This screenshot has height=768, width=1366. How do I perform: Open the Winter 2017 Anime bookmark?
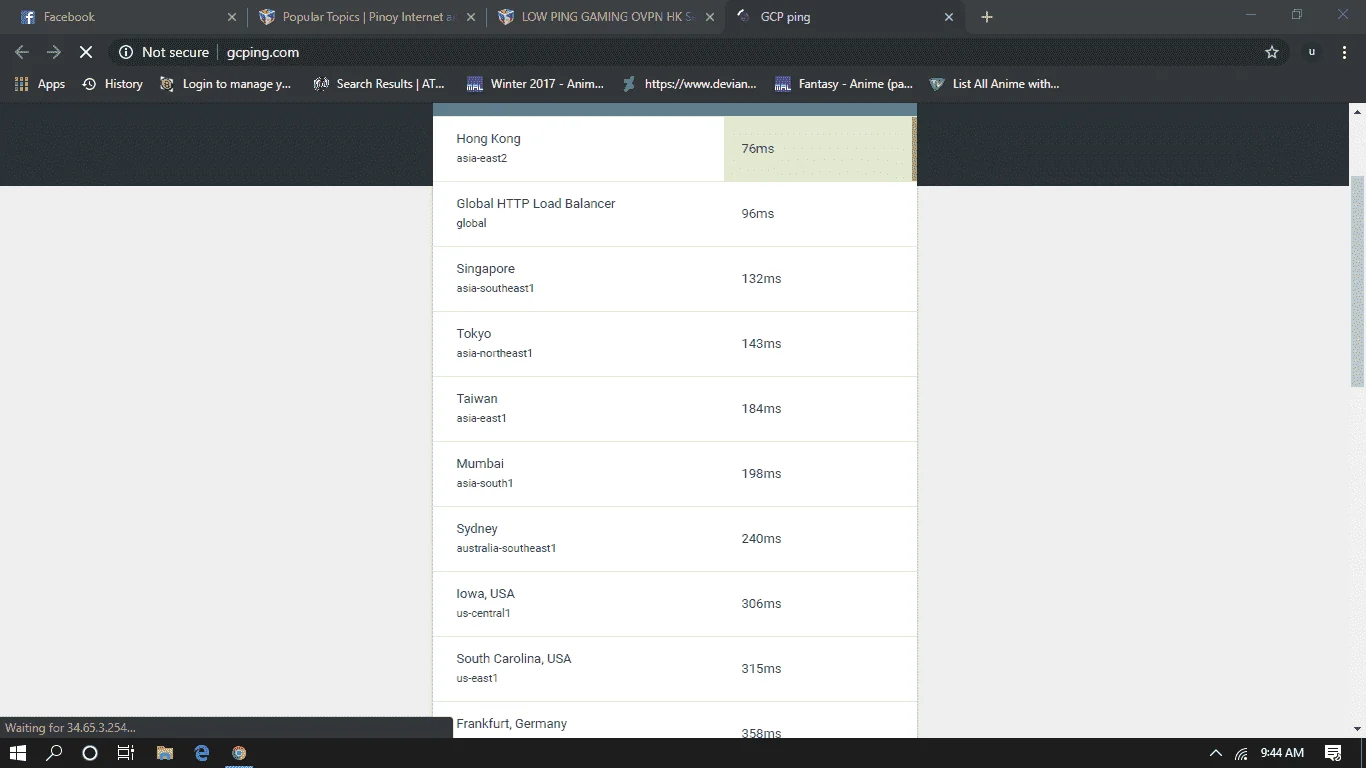(x=535, y=84)
